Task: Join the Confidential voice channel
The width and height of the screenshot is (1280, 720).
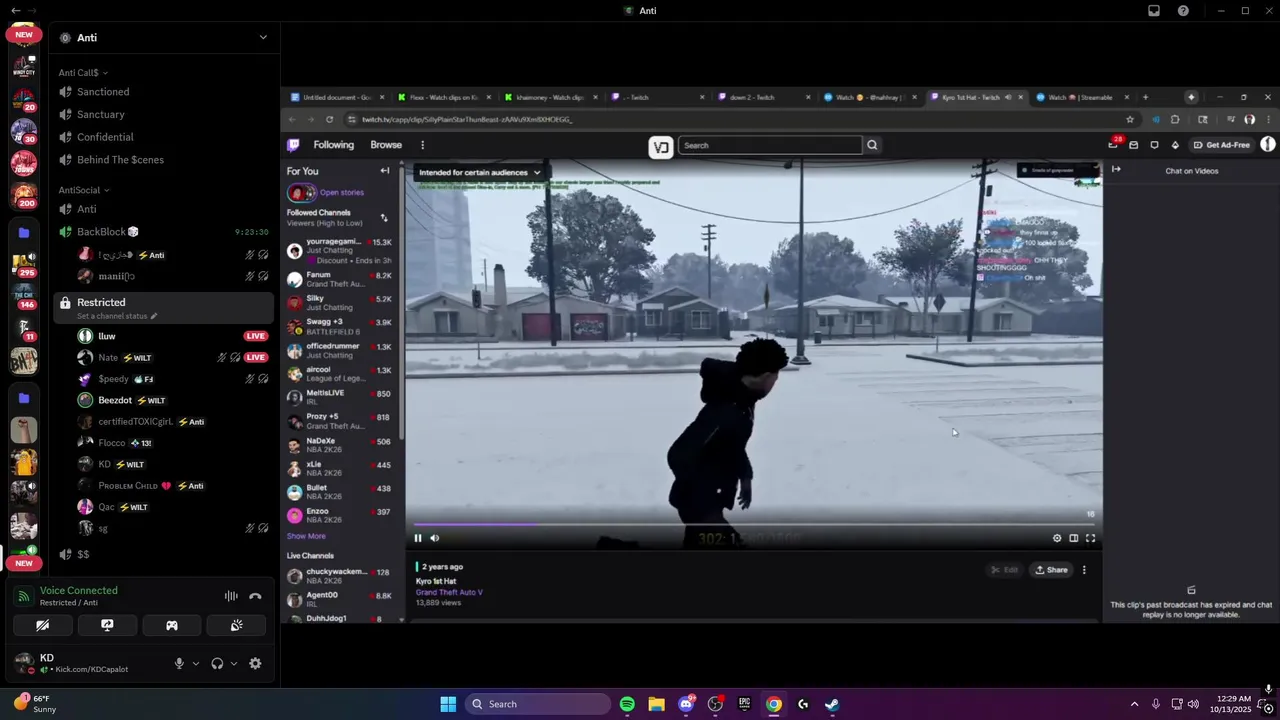Action: (105, 137)
